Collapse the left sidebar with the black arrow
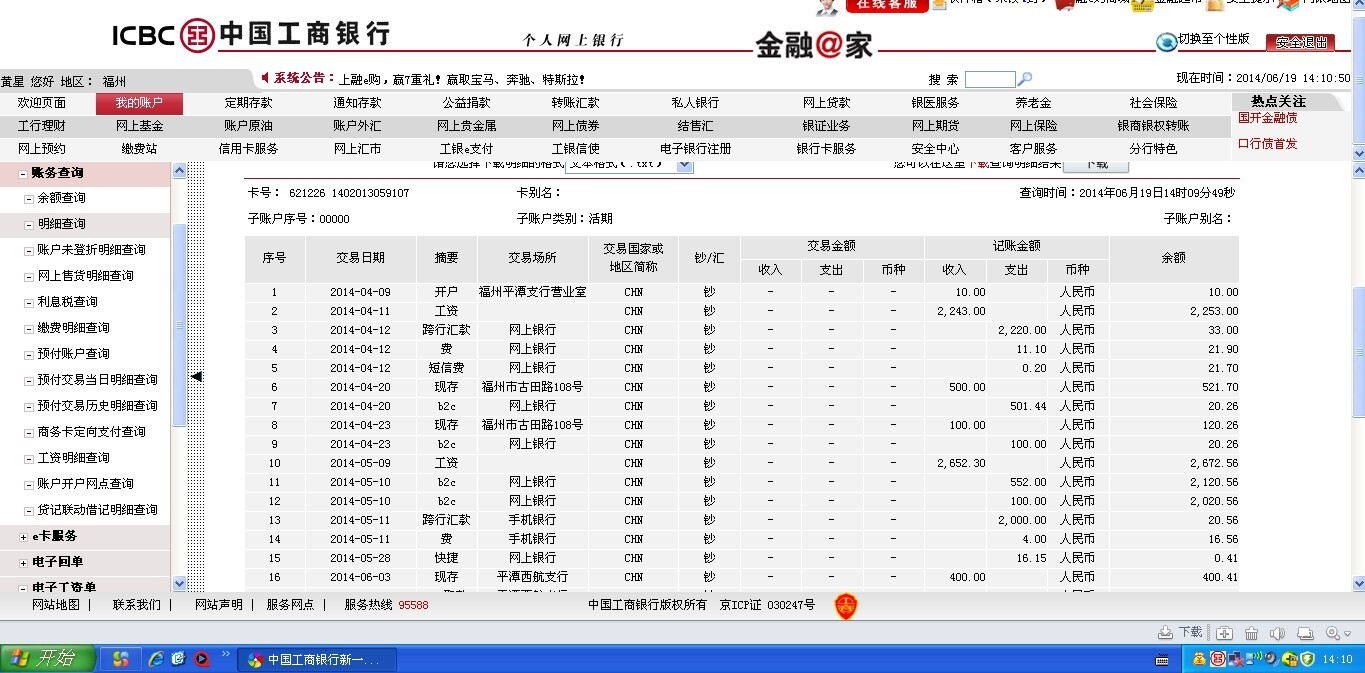 click(x=197, y=377)
